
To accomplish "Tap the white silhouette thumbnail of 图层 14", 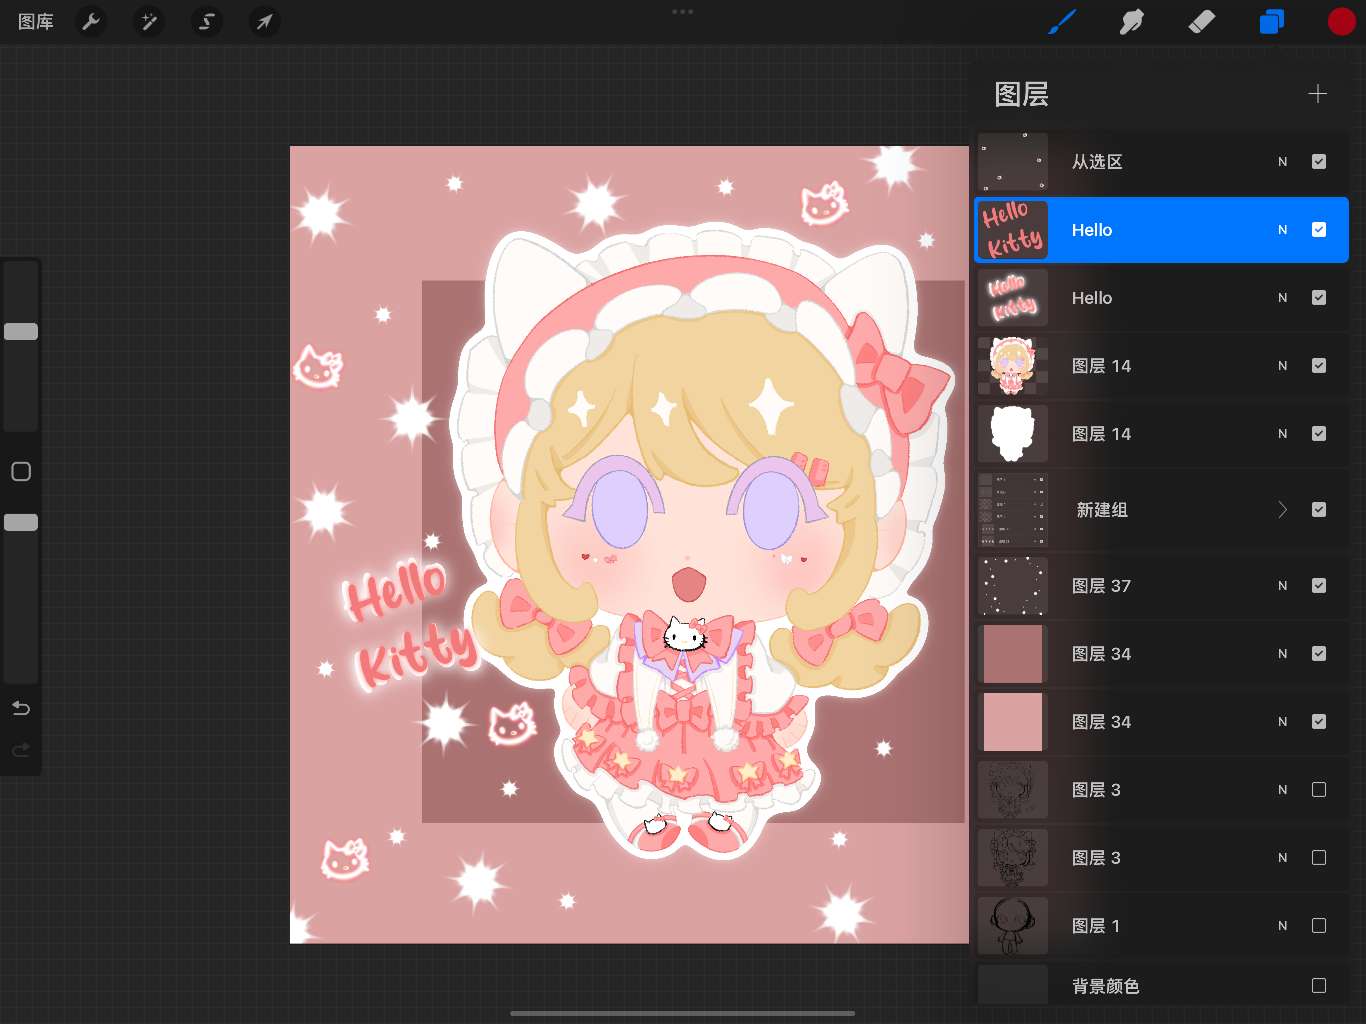I will pos(1013,433).
